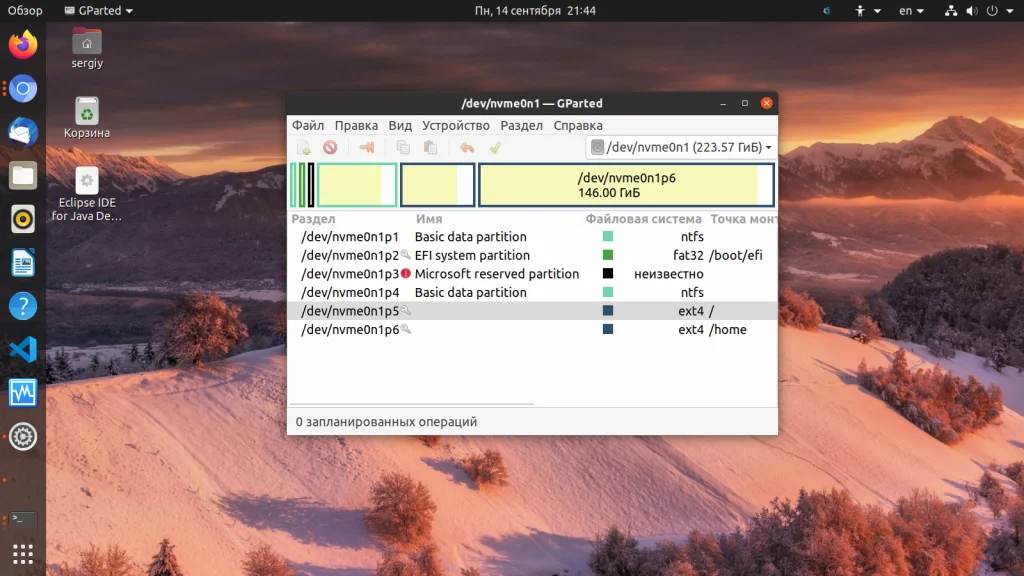
Task: Click the Delete partition toolbar icon
Action: point(330,148)
